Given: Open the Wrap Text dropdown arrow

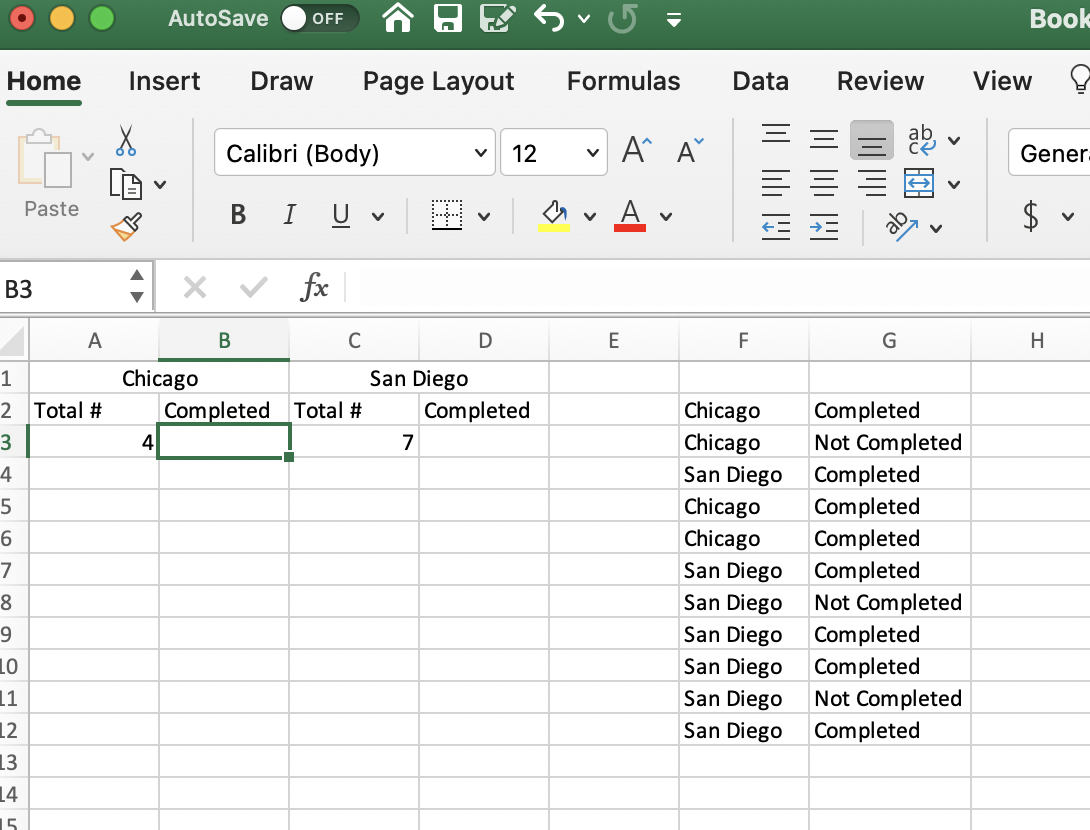Looking at the screenshot, I should coord(954,141).
